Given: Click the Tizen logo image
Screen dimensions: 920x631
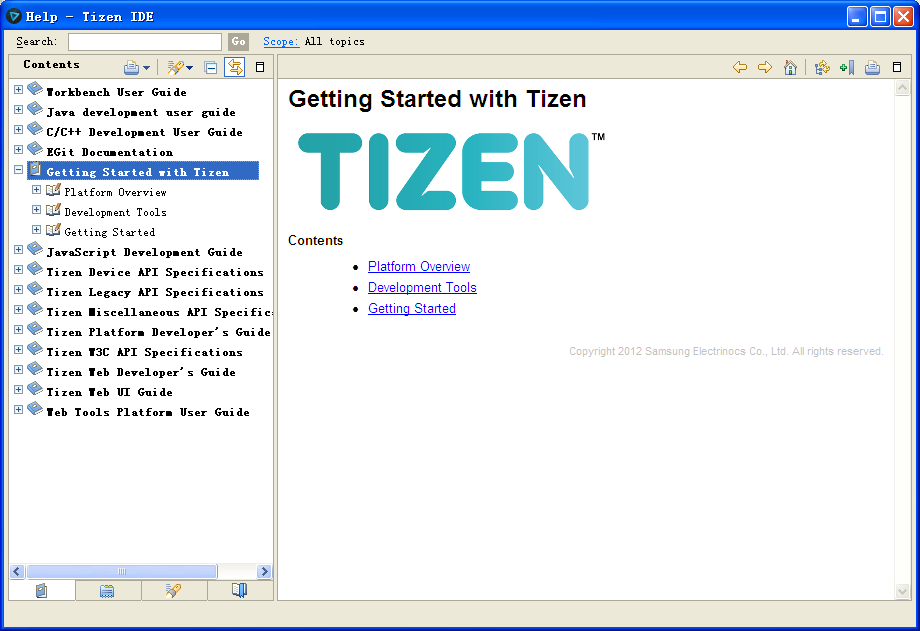Looking at the screenshot, I should click(451, 171).
